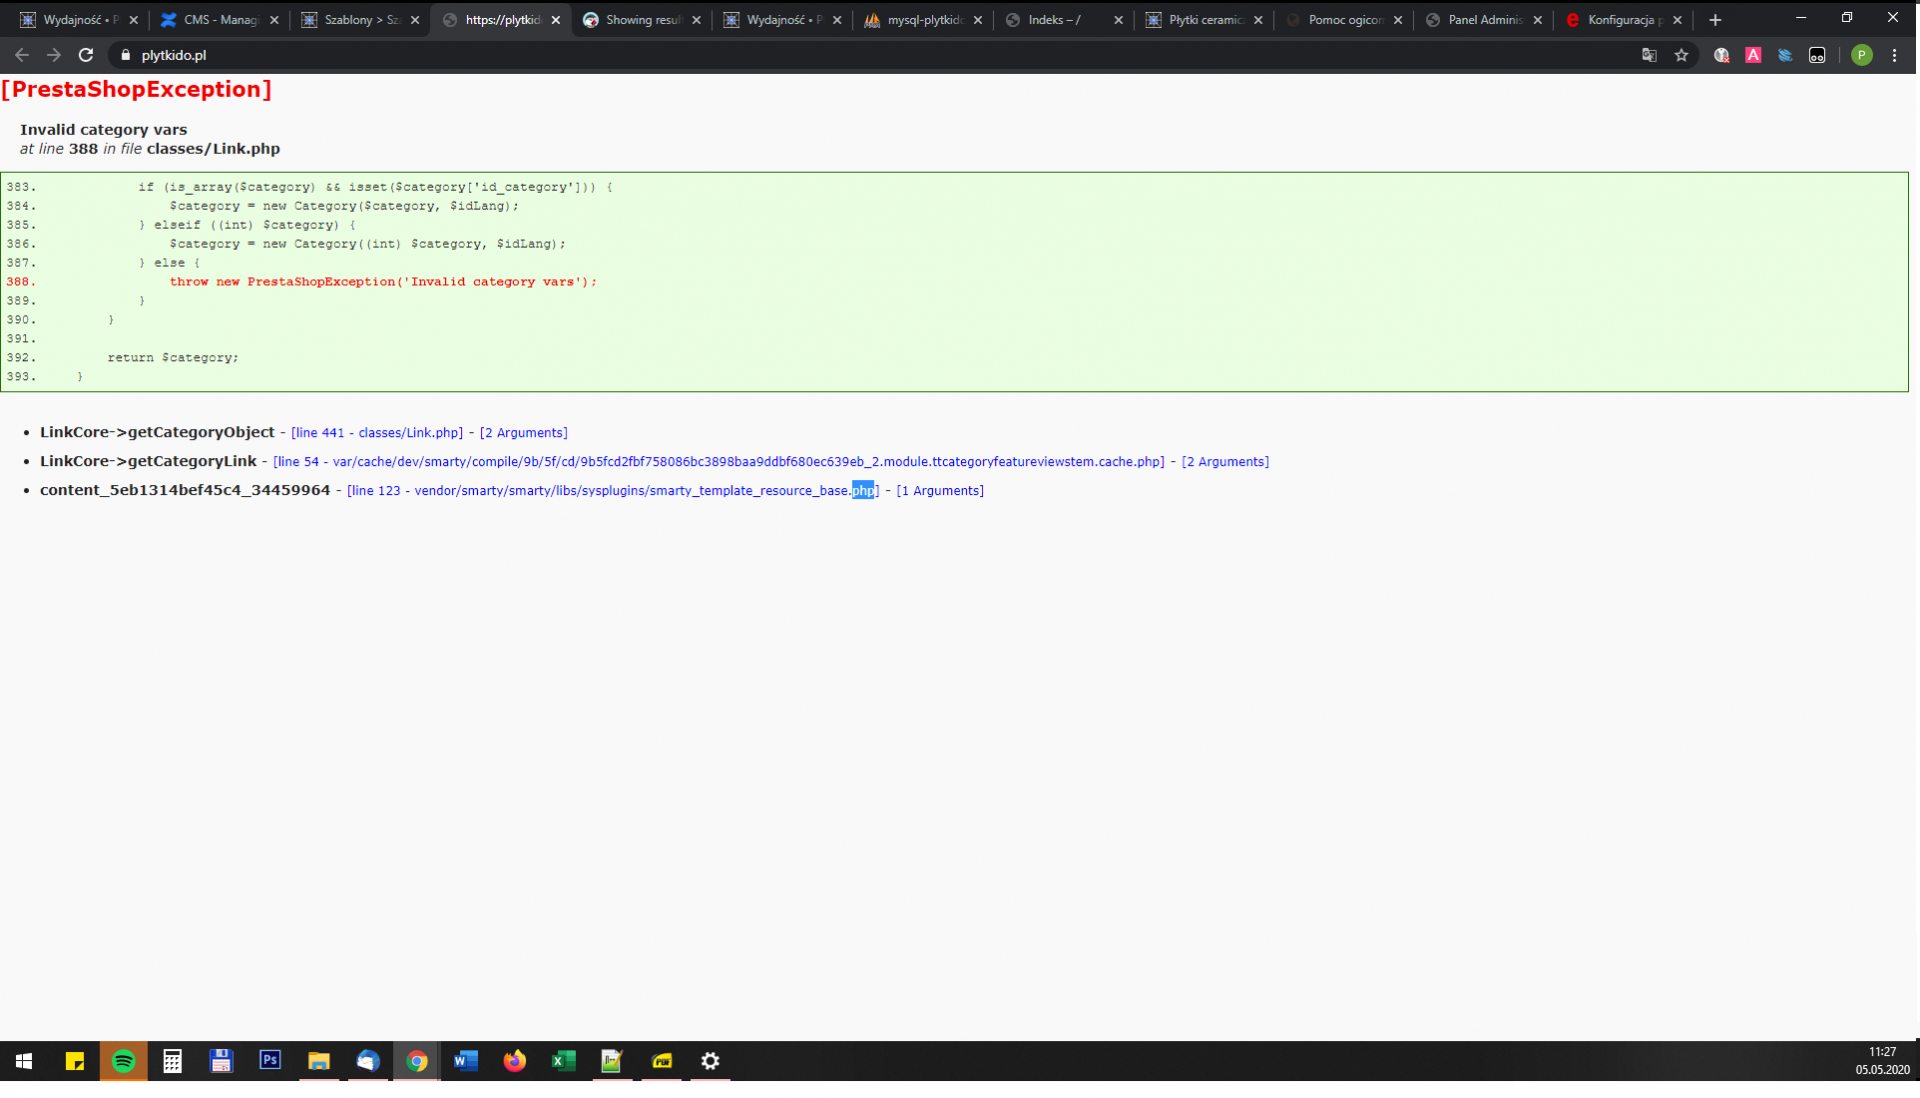Click the address bar showing plytkido.pl
The image size is (1920, 1098).
(800, 55)
